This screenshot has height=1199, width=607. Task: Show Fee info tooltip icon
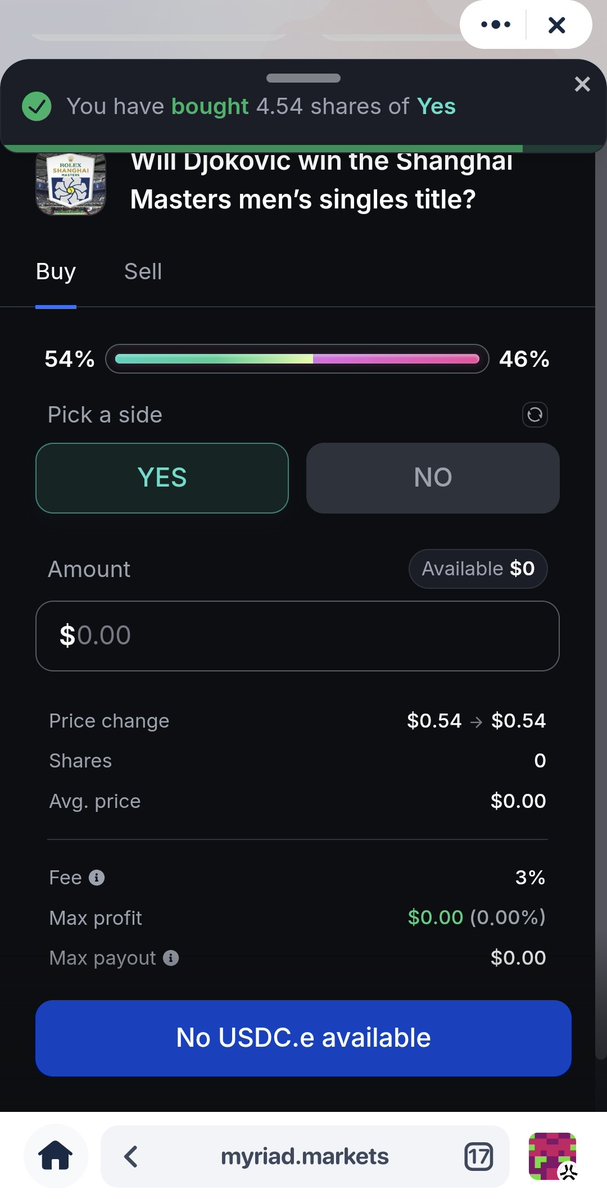click(x=97, y=878)
